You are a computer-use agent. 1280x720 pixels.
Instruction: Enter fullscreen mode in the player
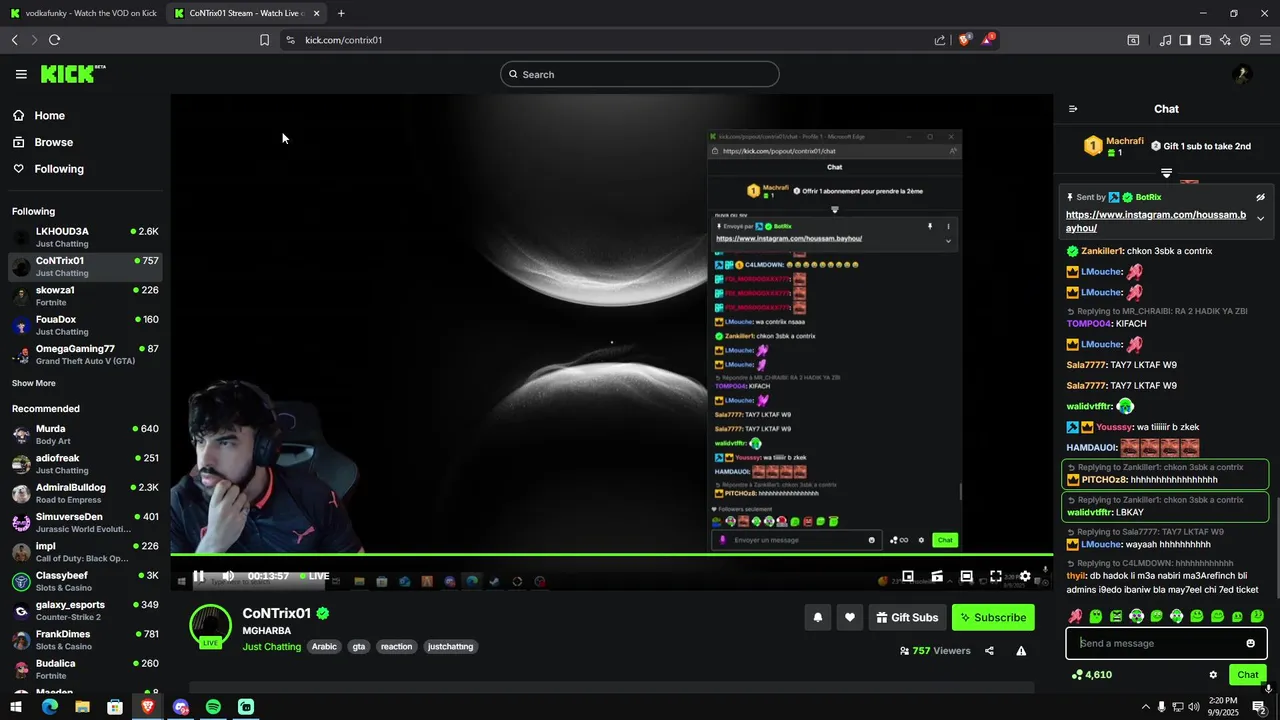pyautogui.click(x=996, y=576)
